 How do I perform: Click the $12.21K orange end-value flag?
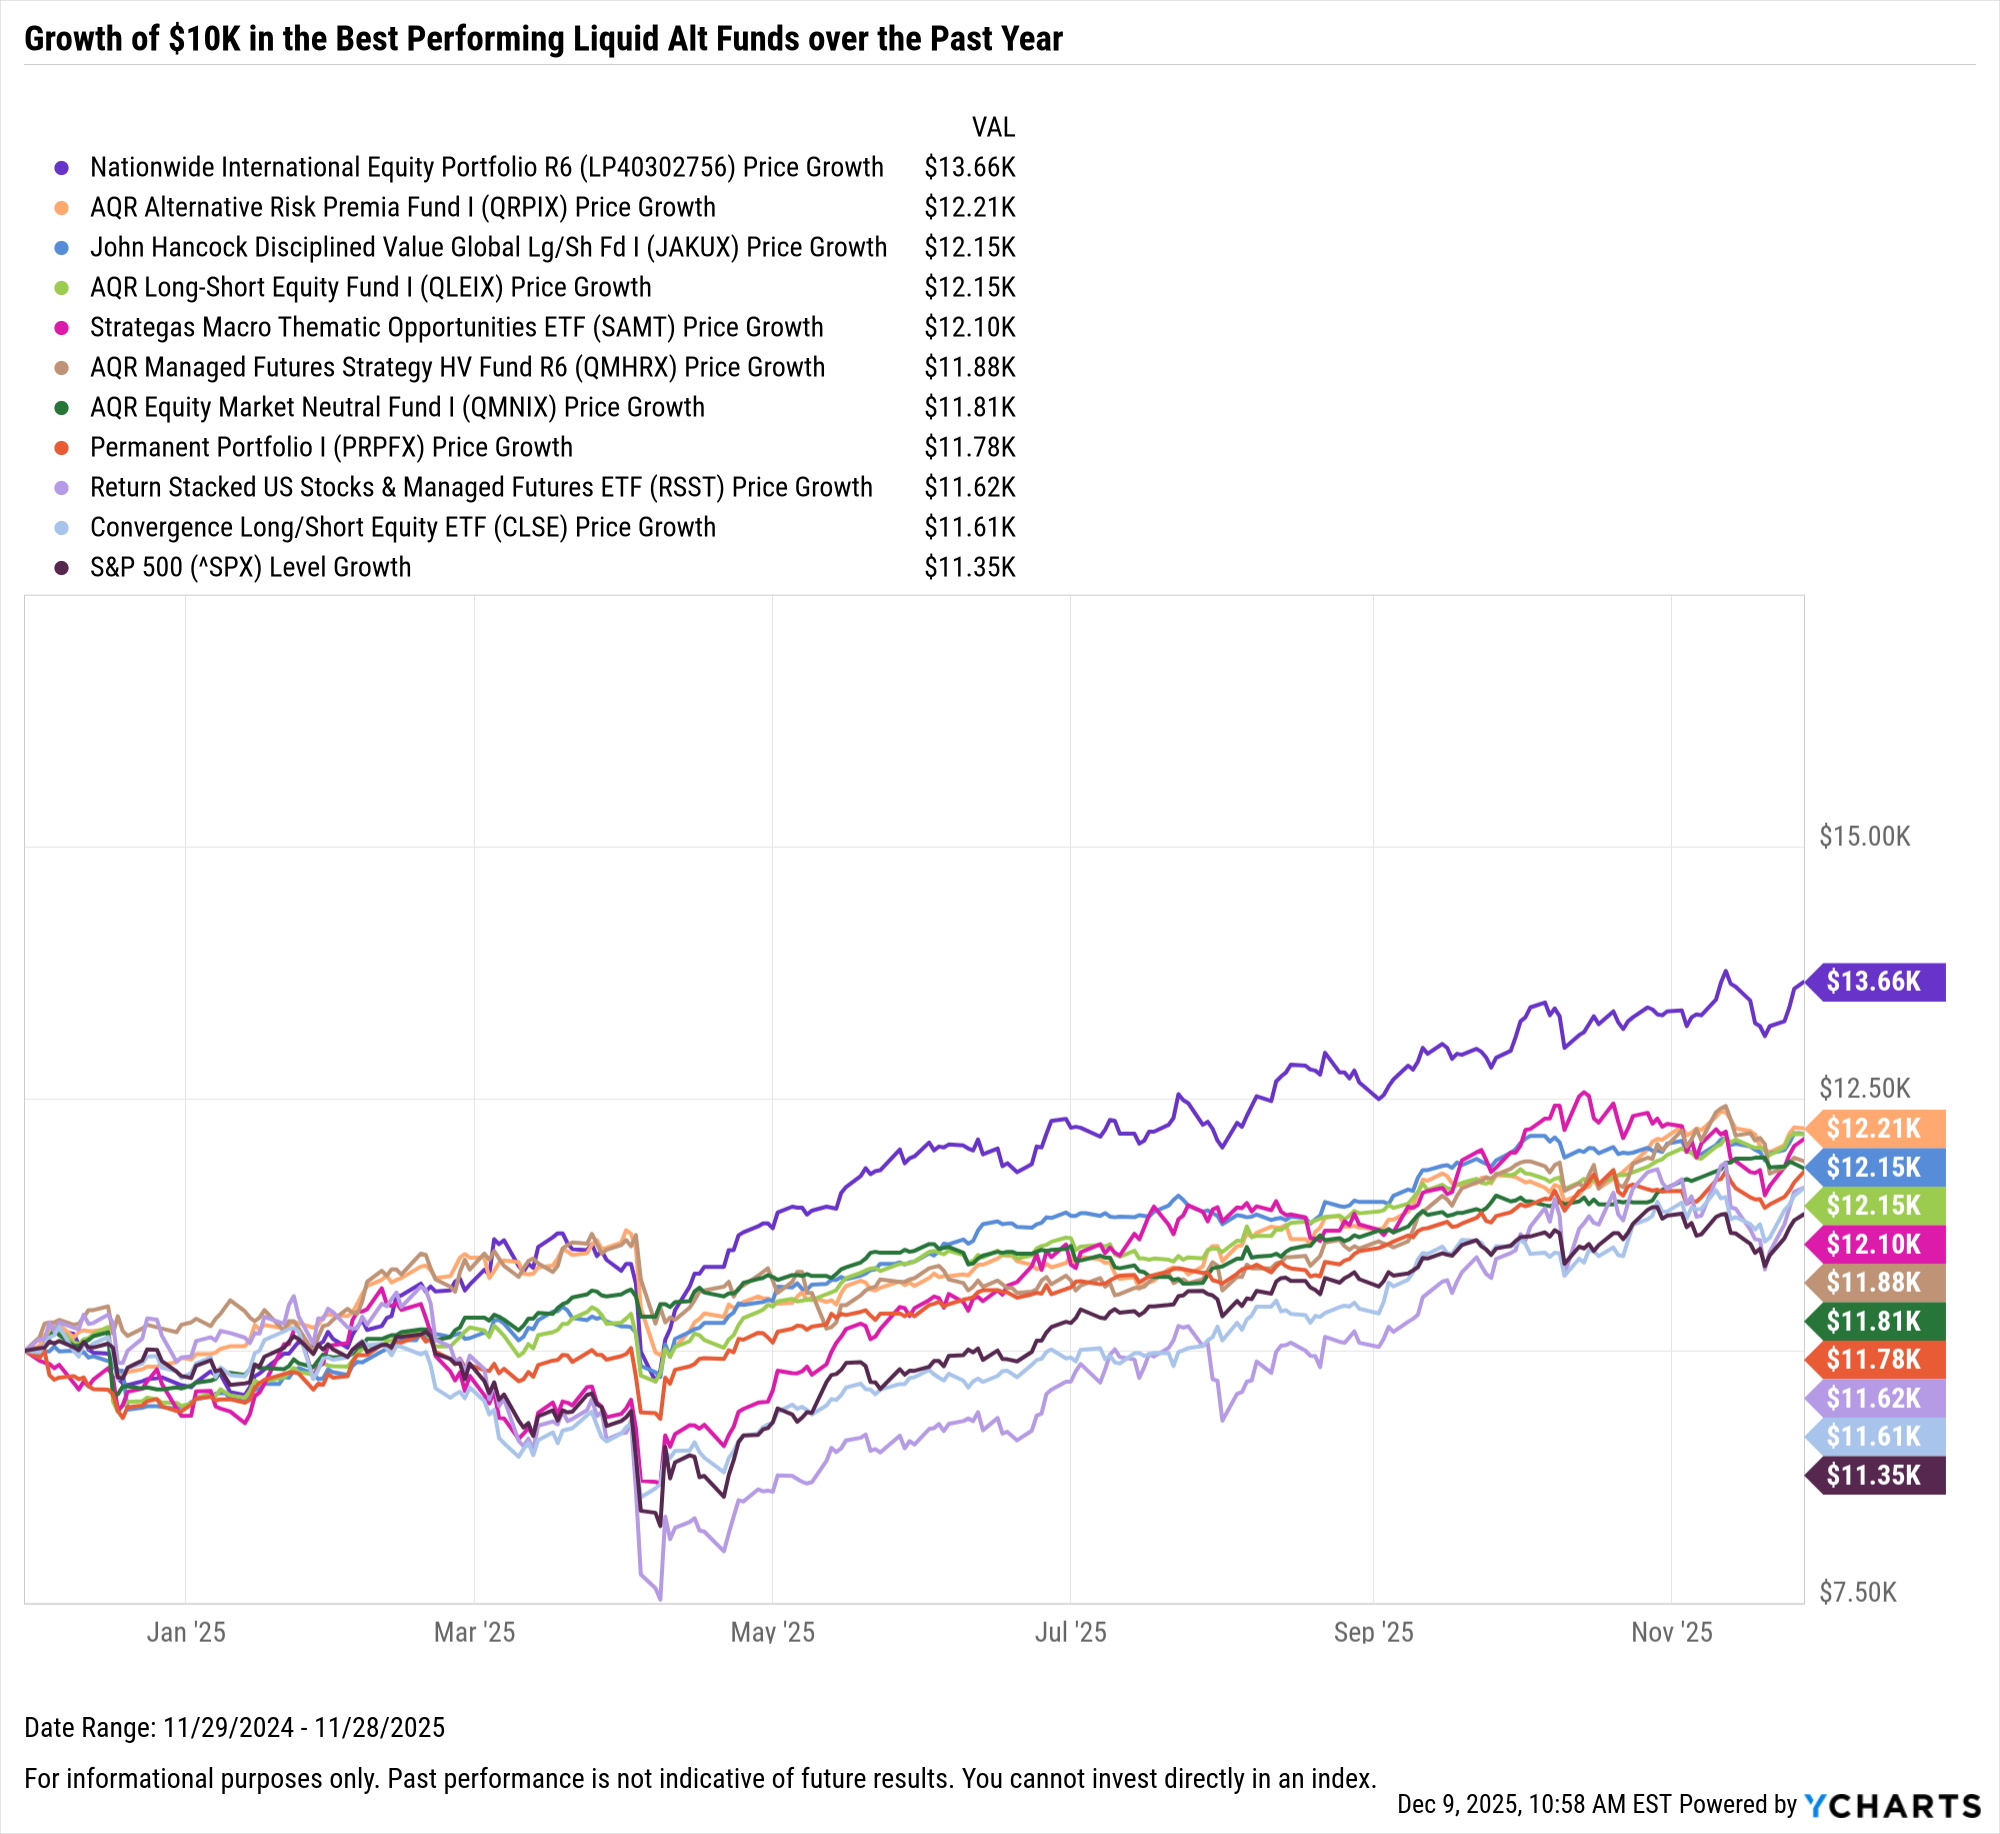point(1875,1129)
